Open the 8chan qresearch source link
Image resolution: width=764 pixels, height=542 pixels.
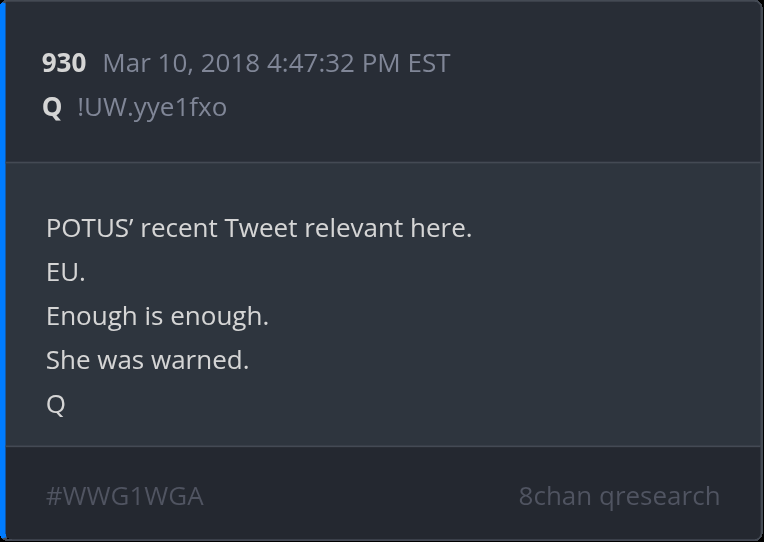click(x=619, y=496)
